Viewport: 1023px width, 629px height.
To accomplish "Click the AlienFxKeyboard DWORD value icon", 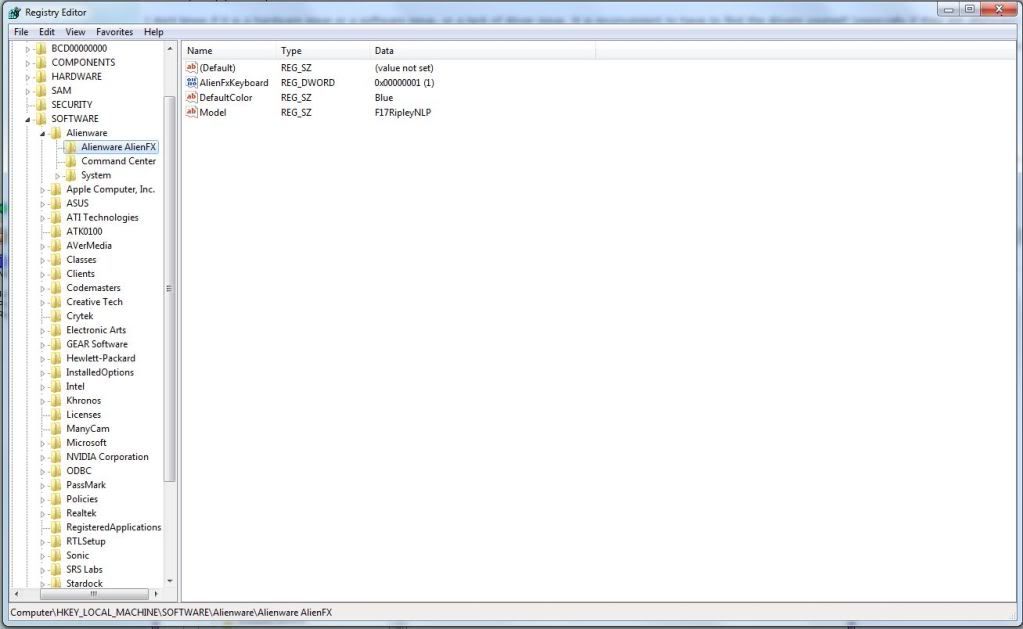I will pos(191,82).
